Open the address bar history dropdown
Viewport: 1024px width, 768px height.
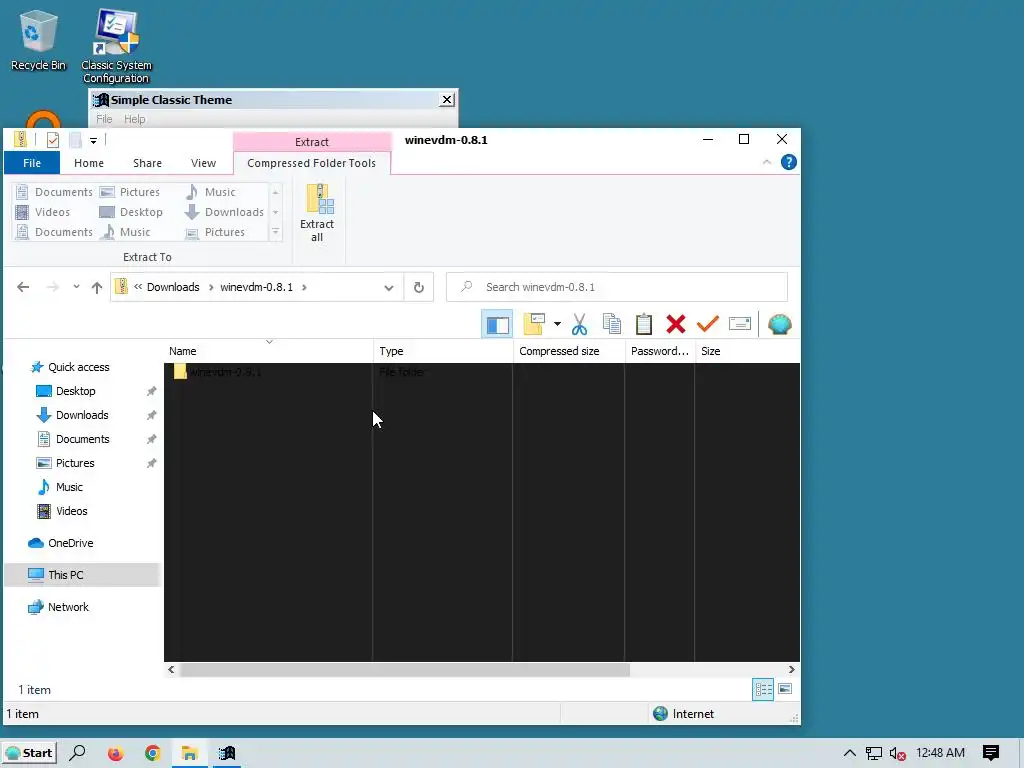click(389, 288)
